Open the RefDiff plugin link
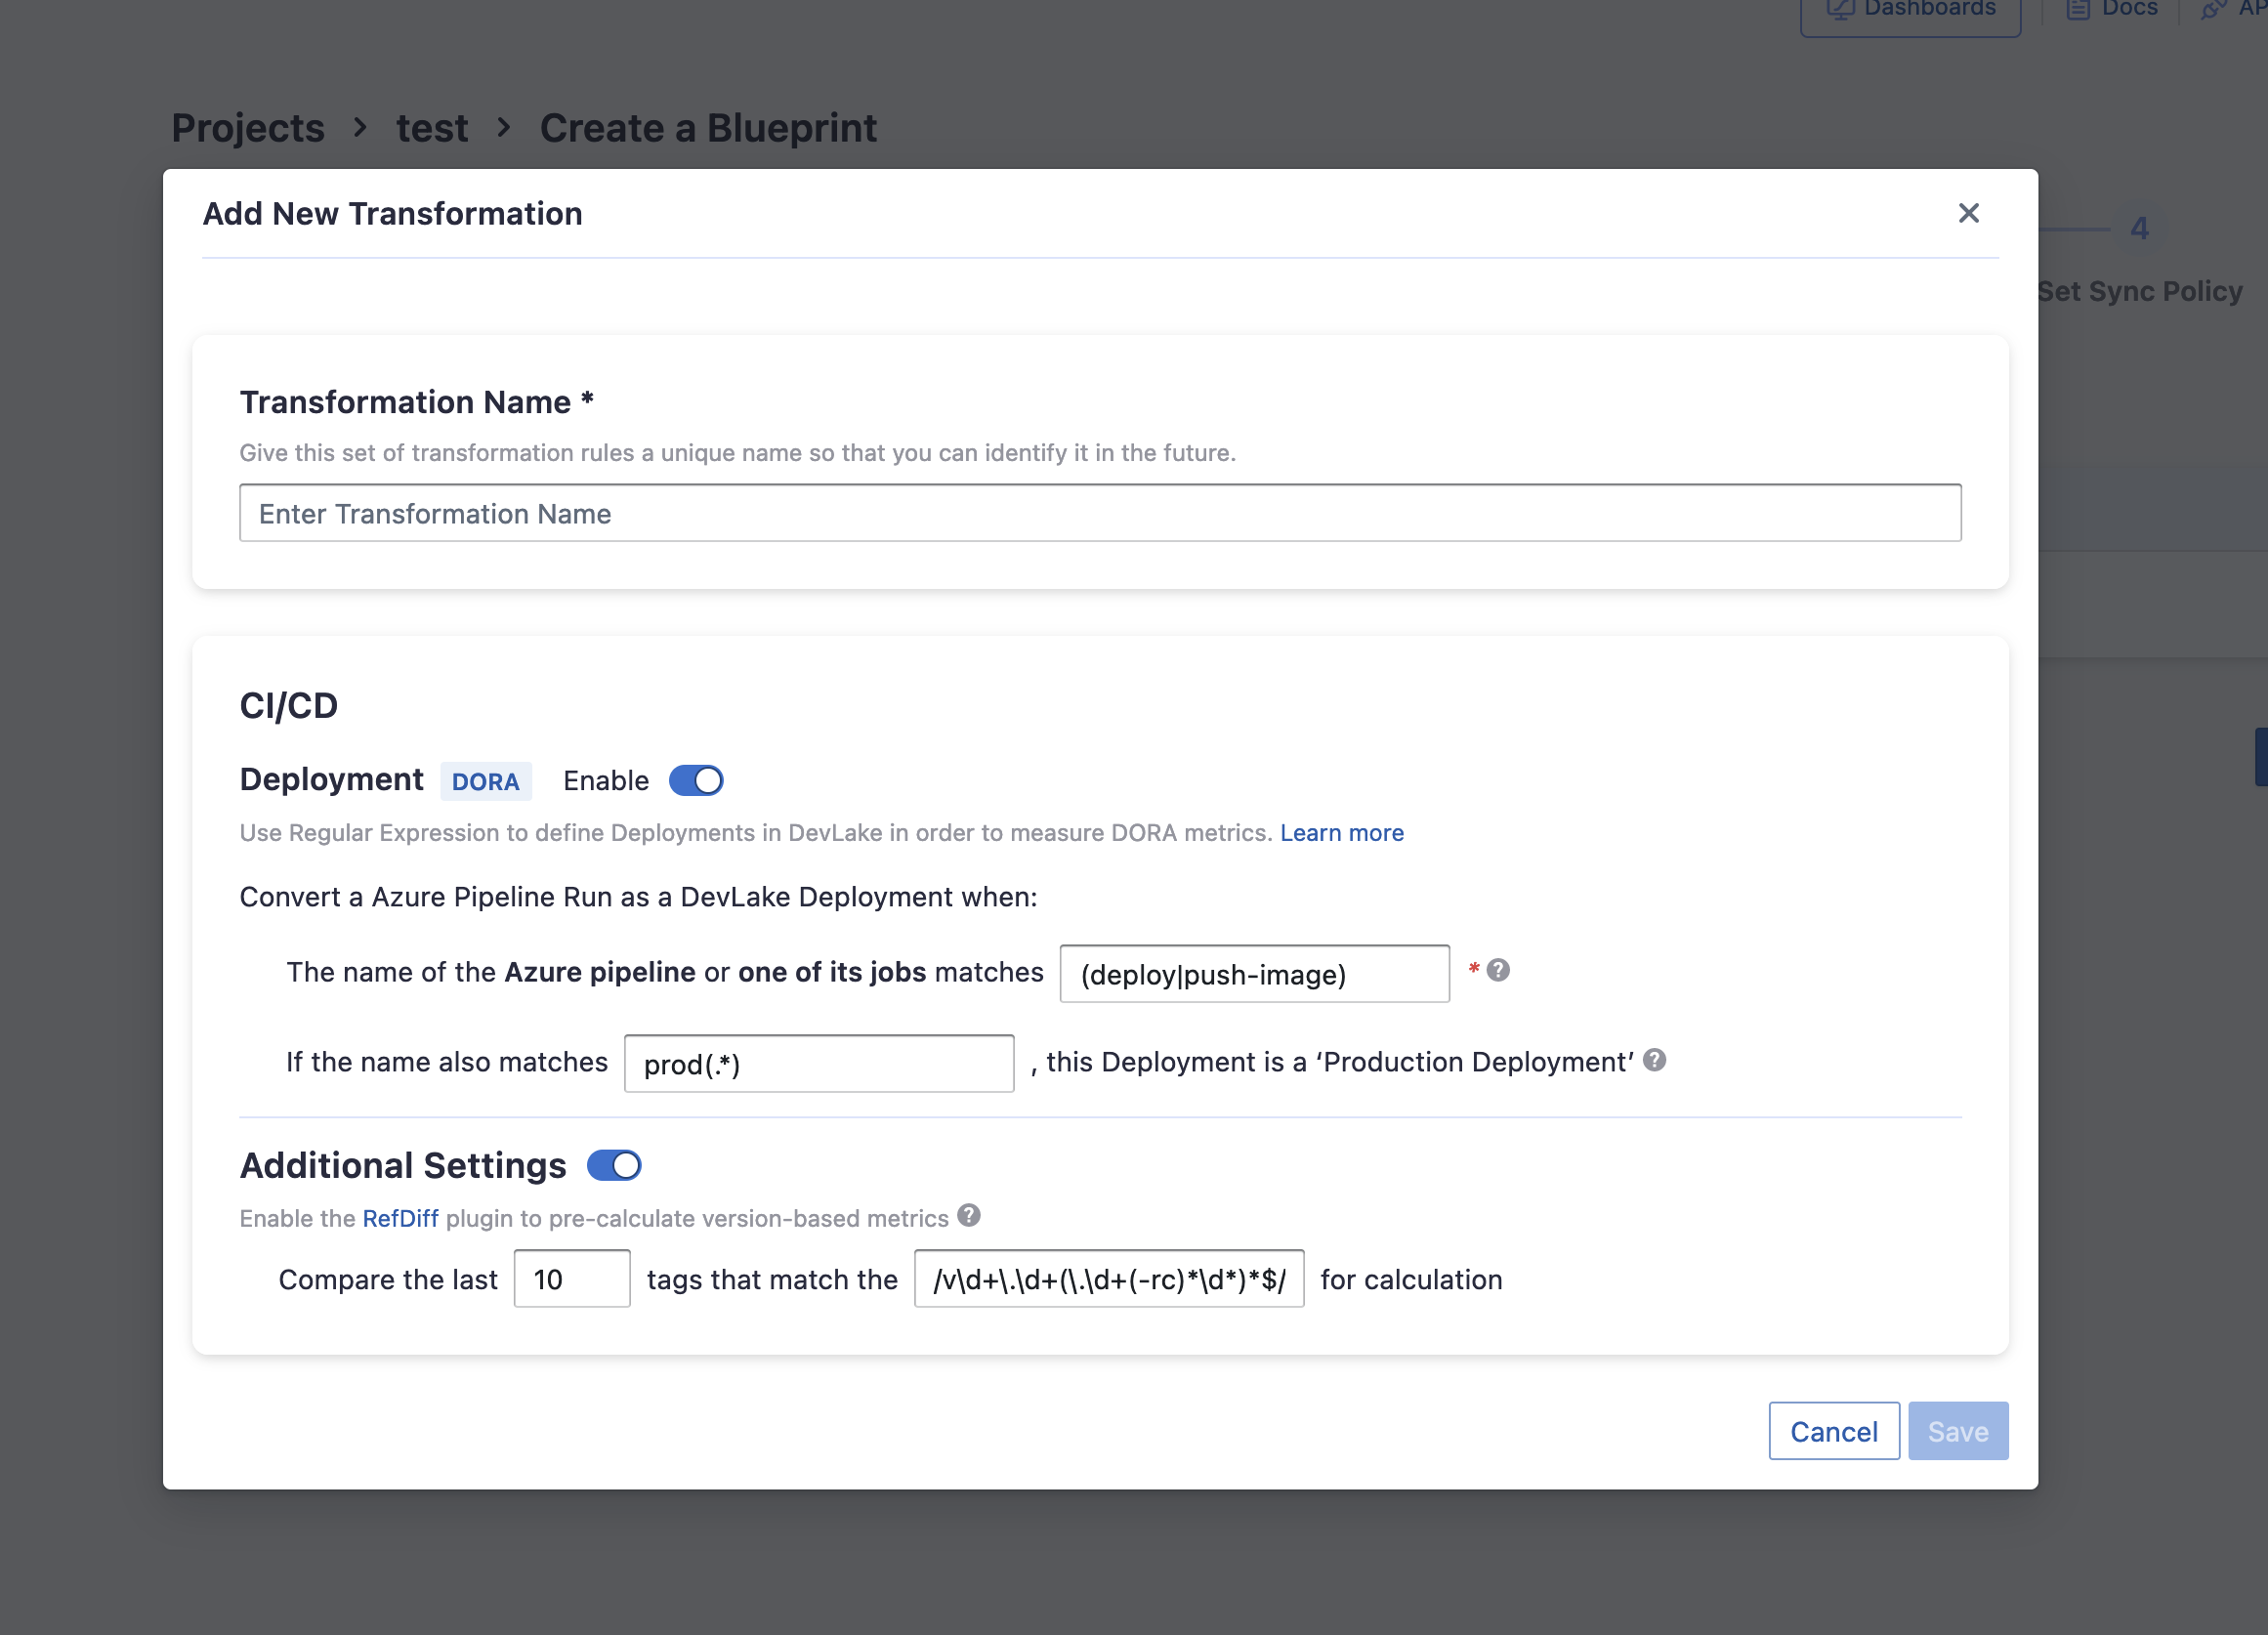Screen dimensions: 2268x1635 click(399, 1218)
